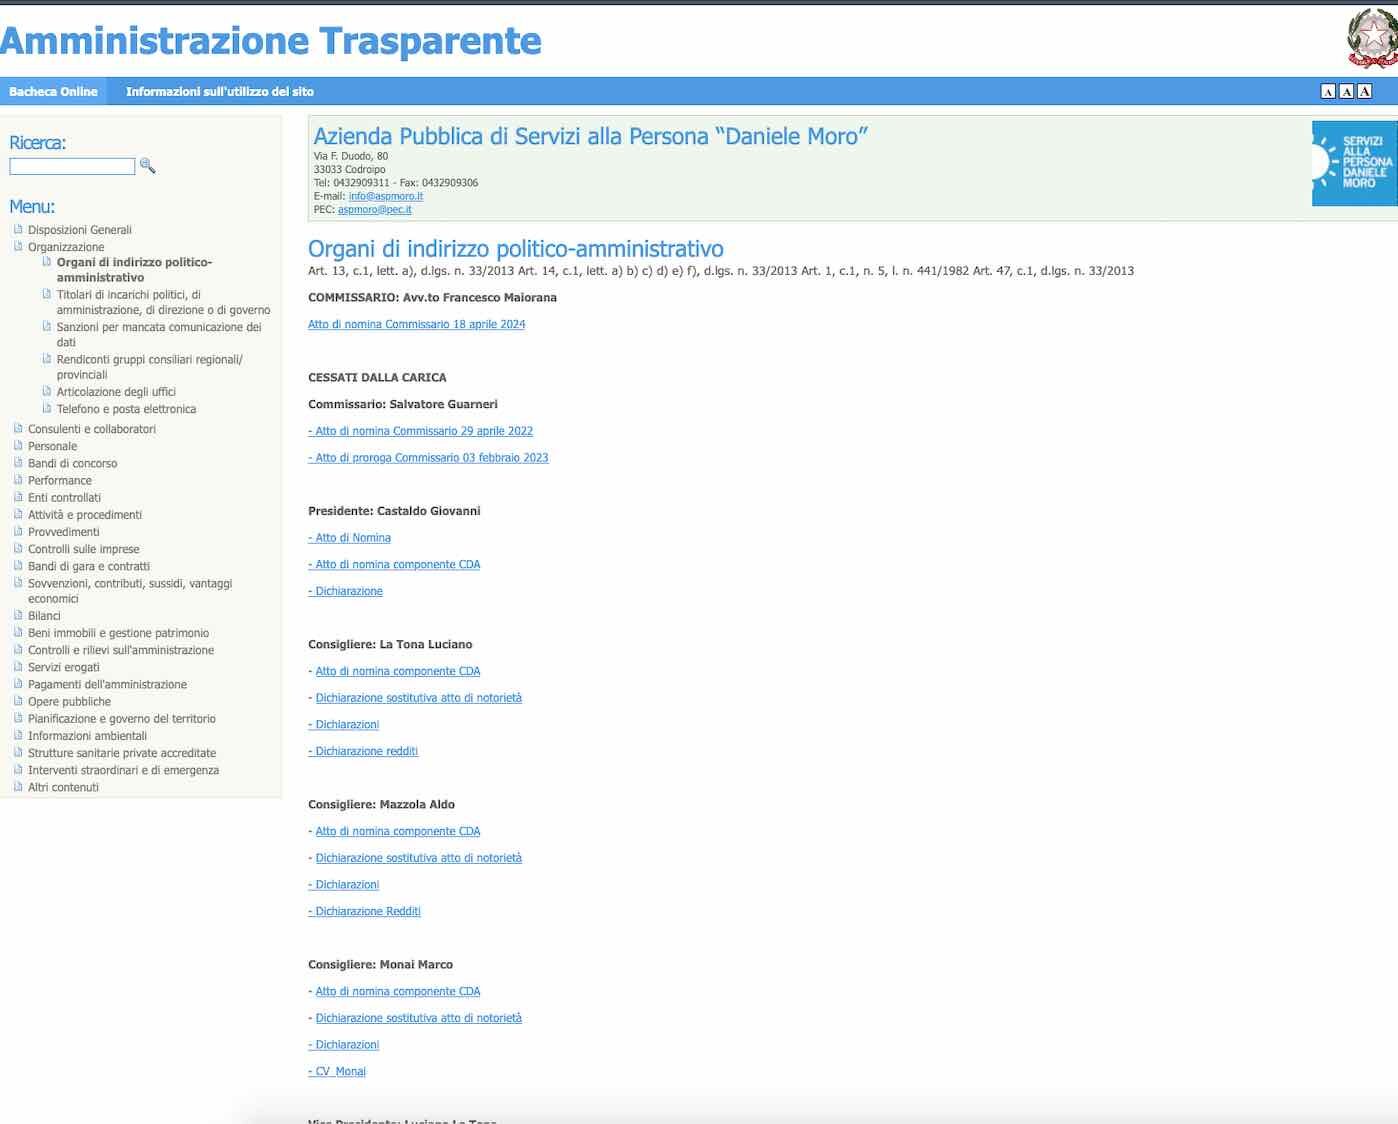This screenshot has width=1398, height=1124.
Task: Click the page icon beside Bilanci
Action: pyautogui.click(x=18, y=615)
